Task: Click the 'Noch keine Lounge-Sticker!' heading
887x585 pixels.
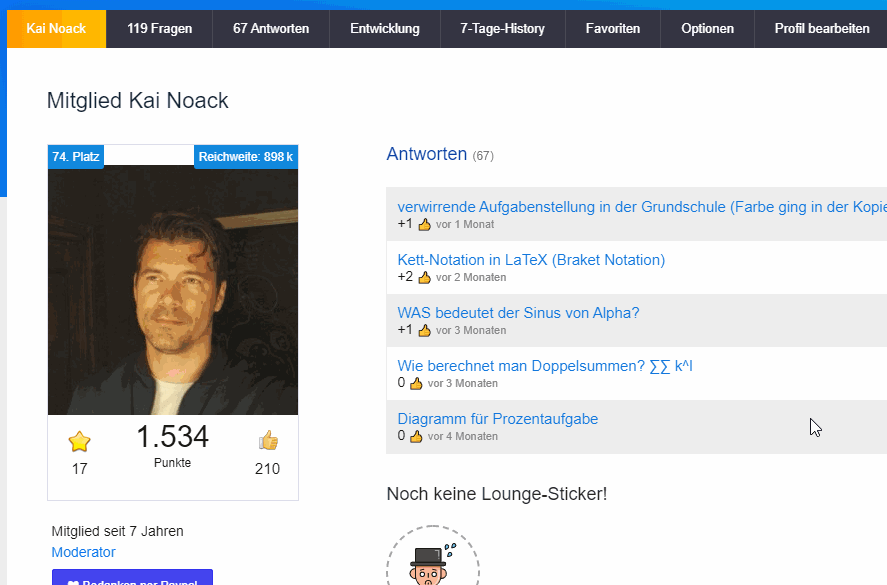Action: (x=497, y=494)
